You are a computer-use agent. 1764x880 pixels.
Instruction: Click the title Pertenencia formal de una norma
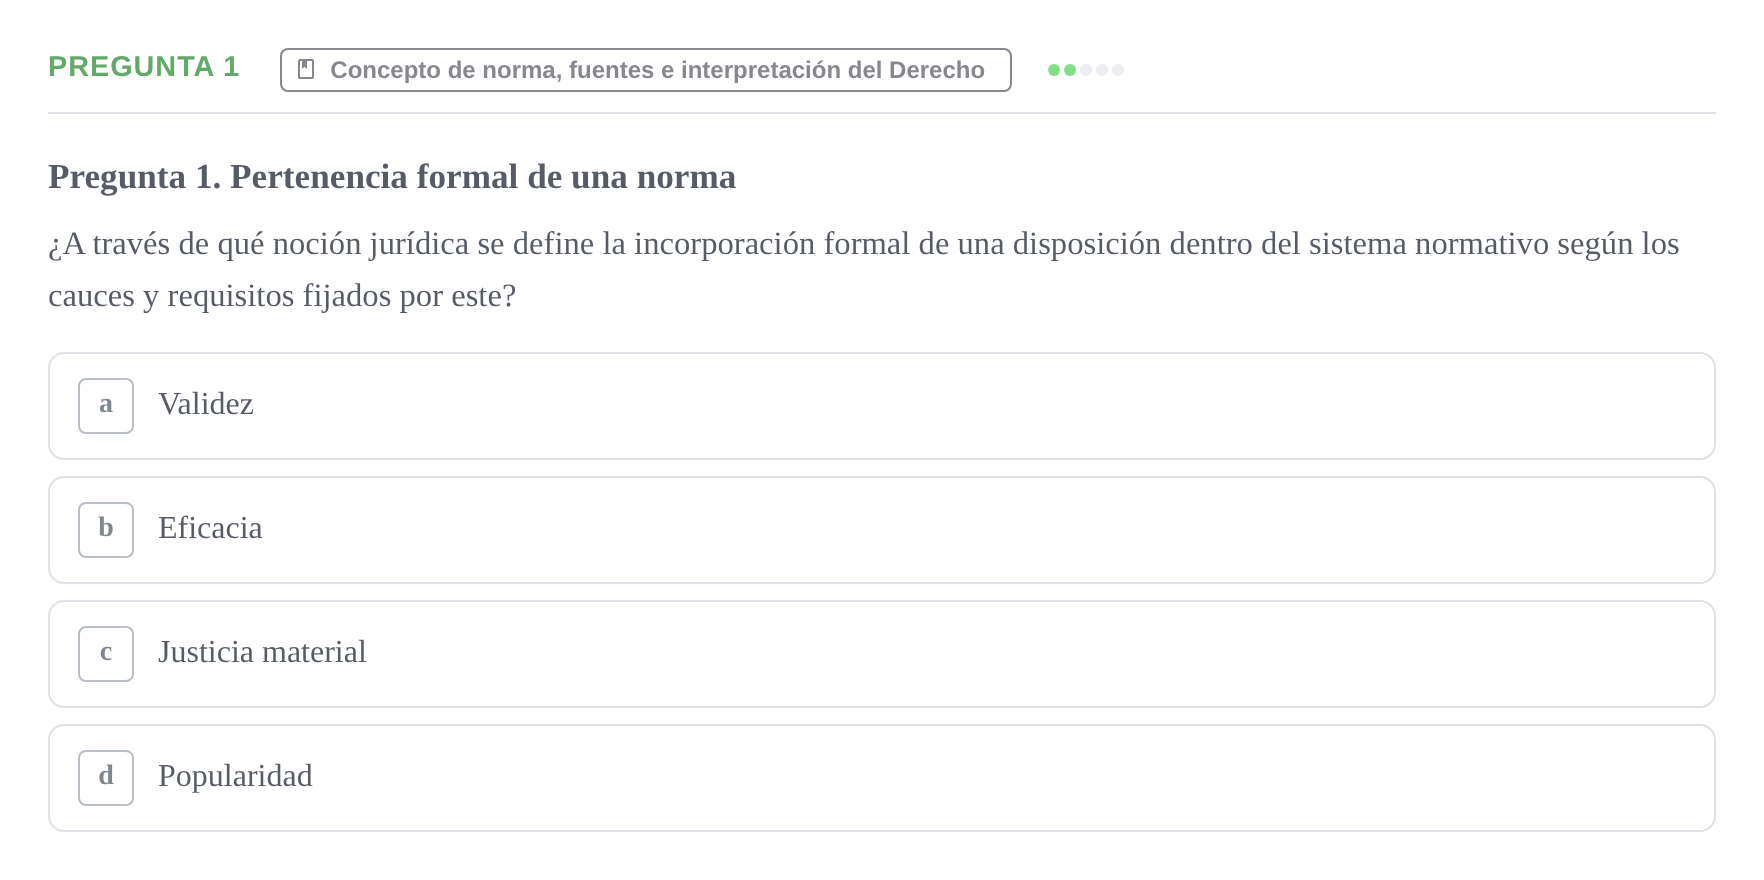pyautogui.click(x=392, y=177)
